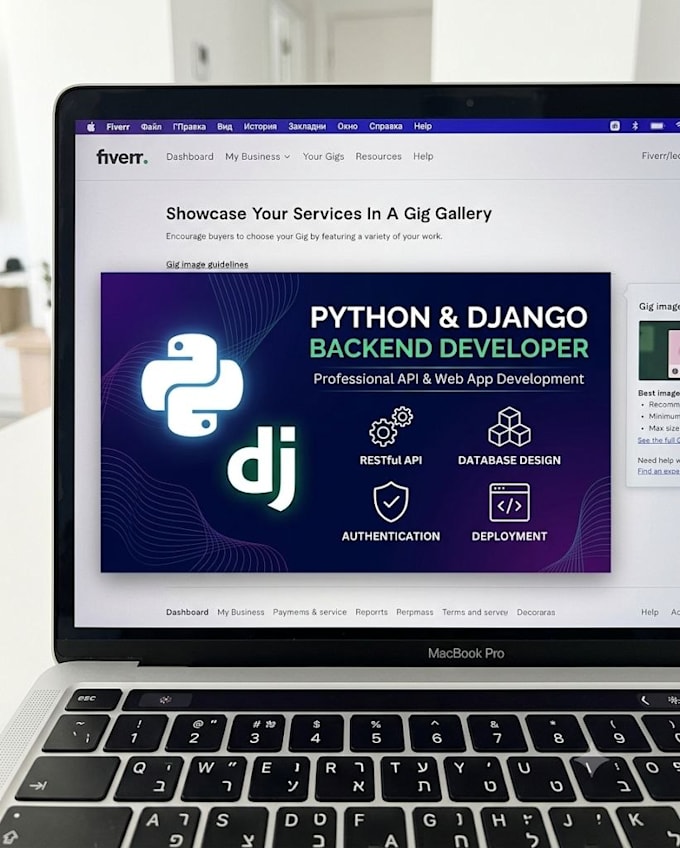Click Help in the Fiverr navigation

click(423, 156)
